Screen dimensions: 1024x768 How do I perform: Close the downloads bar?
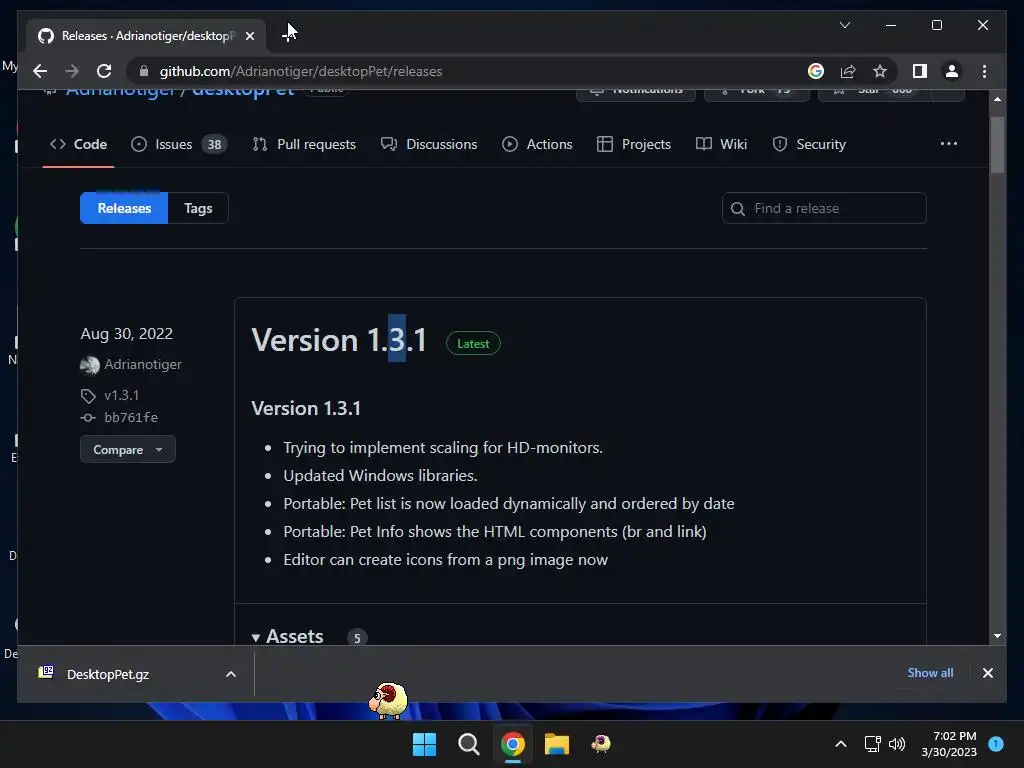tap(987, 673)
